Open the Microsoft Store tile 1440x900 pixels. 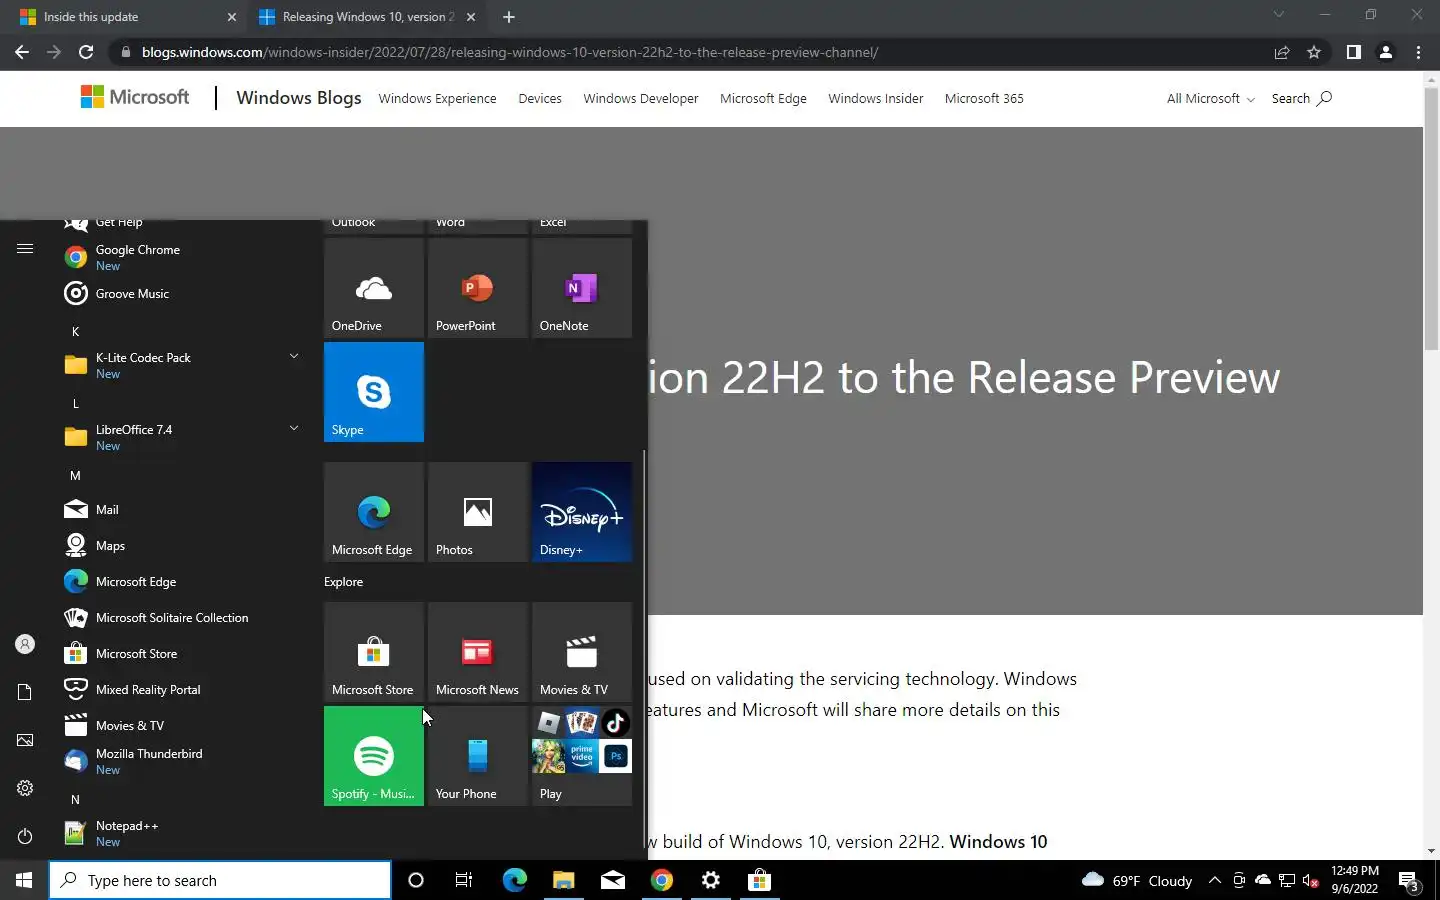(x=374, y=652)
